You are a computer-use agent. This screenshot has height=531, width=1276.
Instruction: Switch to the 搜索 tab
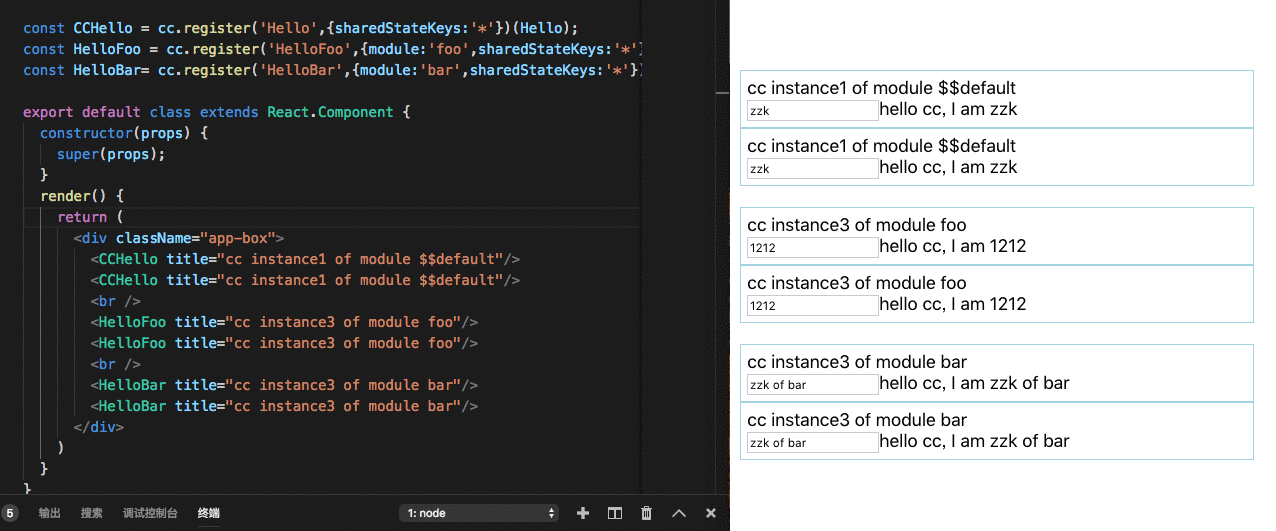[x=92, y=513]
